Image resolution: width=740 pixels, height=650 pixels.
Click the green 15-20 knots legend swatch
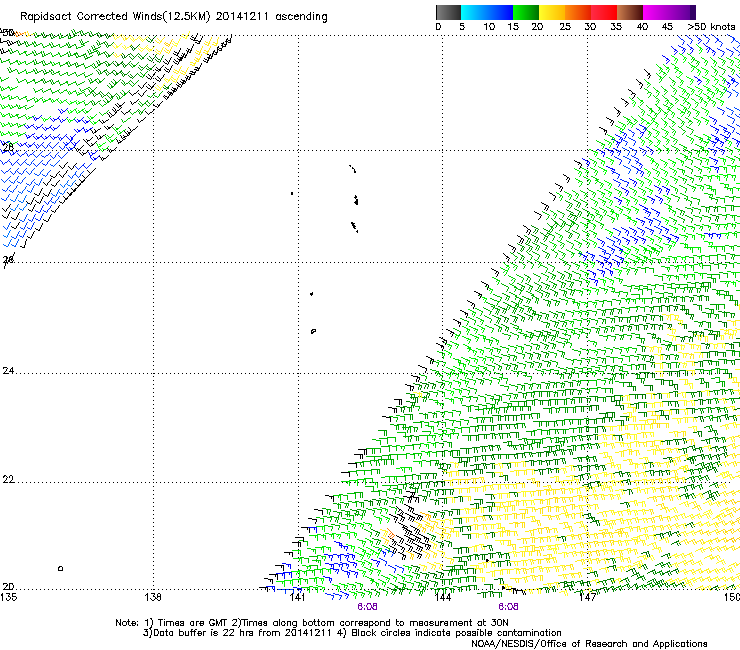click(526, 12)
